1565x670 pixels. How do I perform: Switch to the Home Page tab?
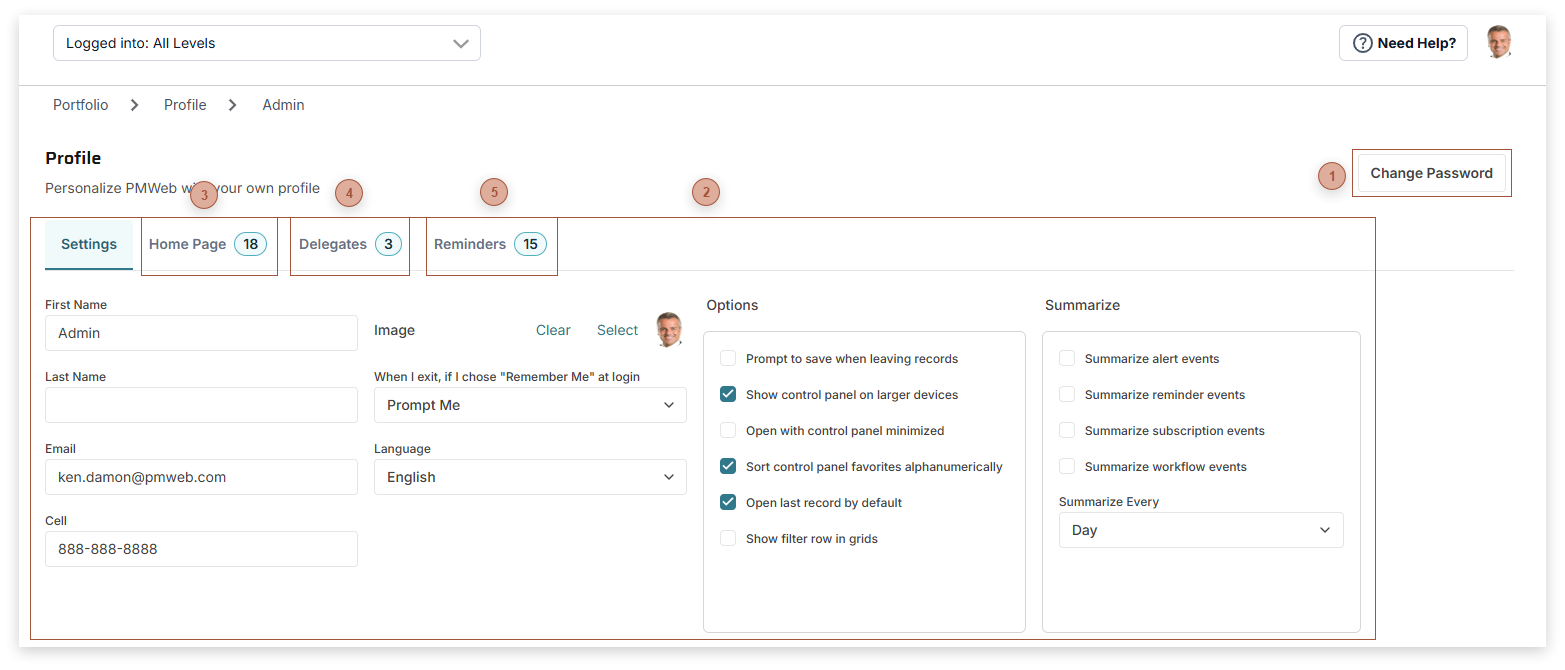point(208,244)
